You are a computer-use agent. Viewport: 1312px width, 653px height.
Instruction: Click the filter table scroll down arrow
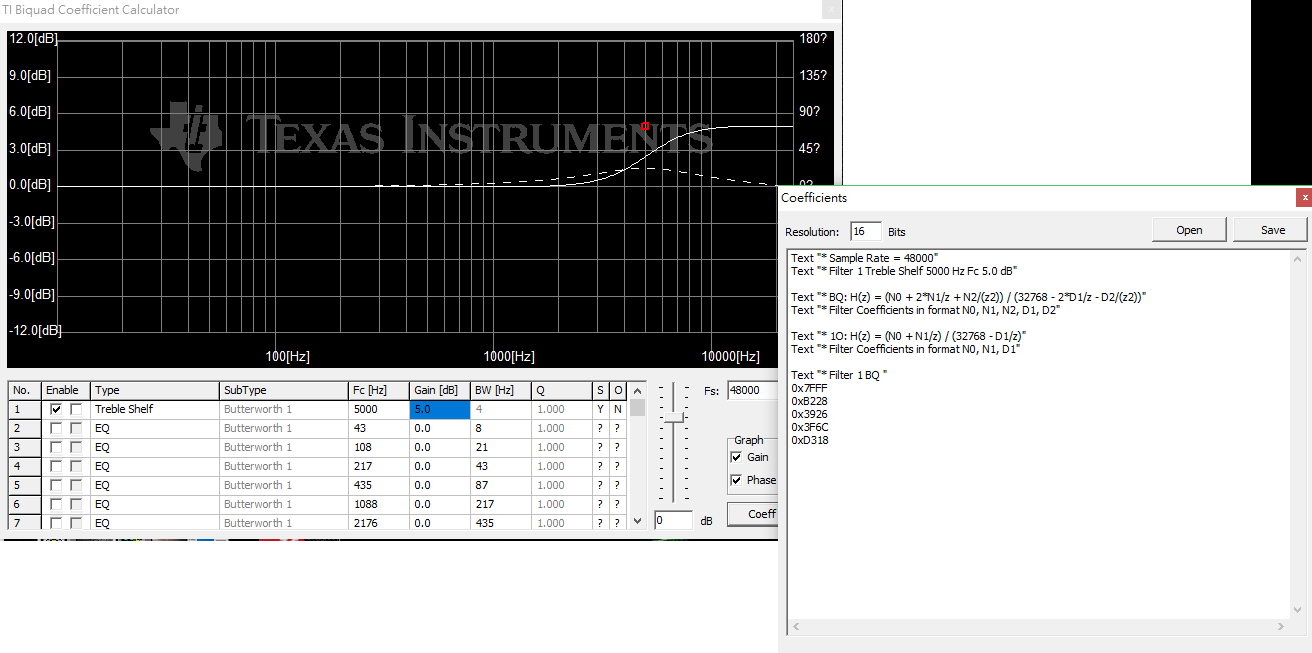point(638,521)
